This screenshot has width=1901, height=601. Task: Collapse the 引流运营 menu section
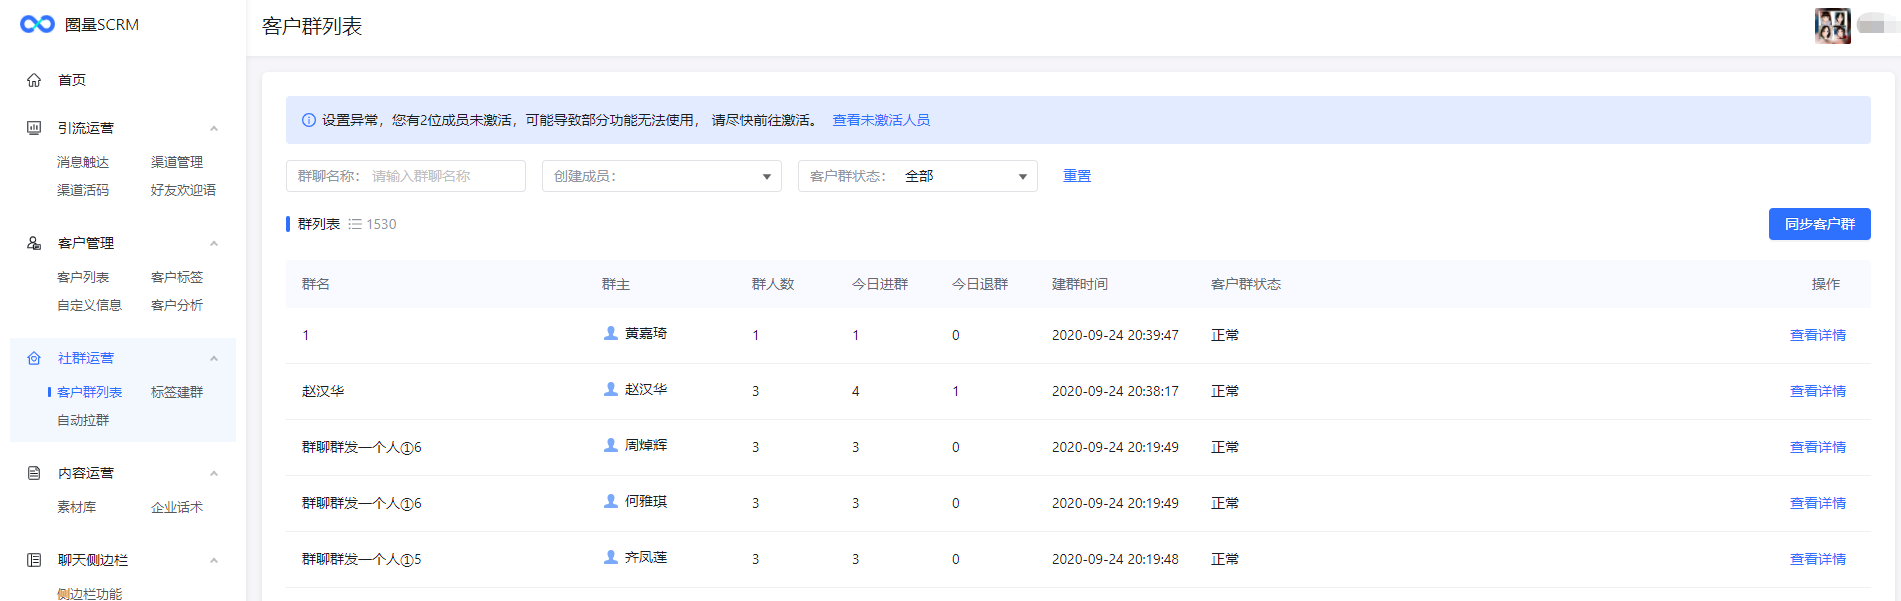(x=213, y=128)
